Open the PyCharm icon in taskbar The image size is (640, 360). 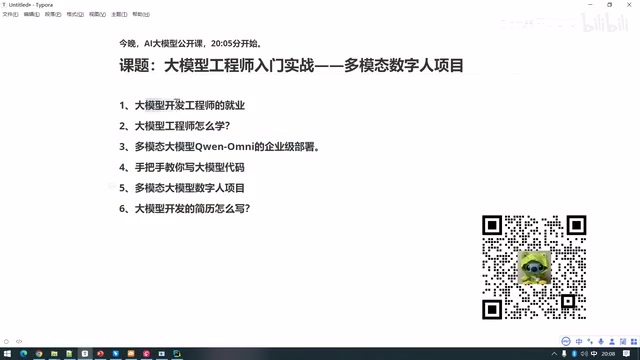177,353
